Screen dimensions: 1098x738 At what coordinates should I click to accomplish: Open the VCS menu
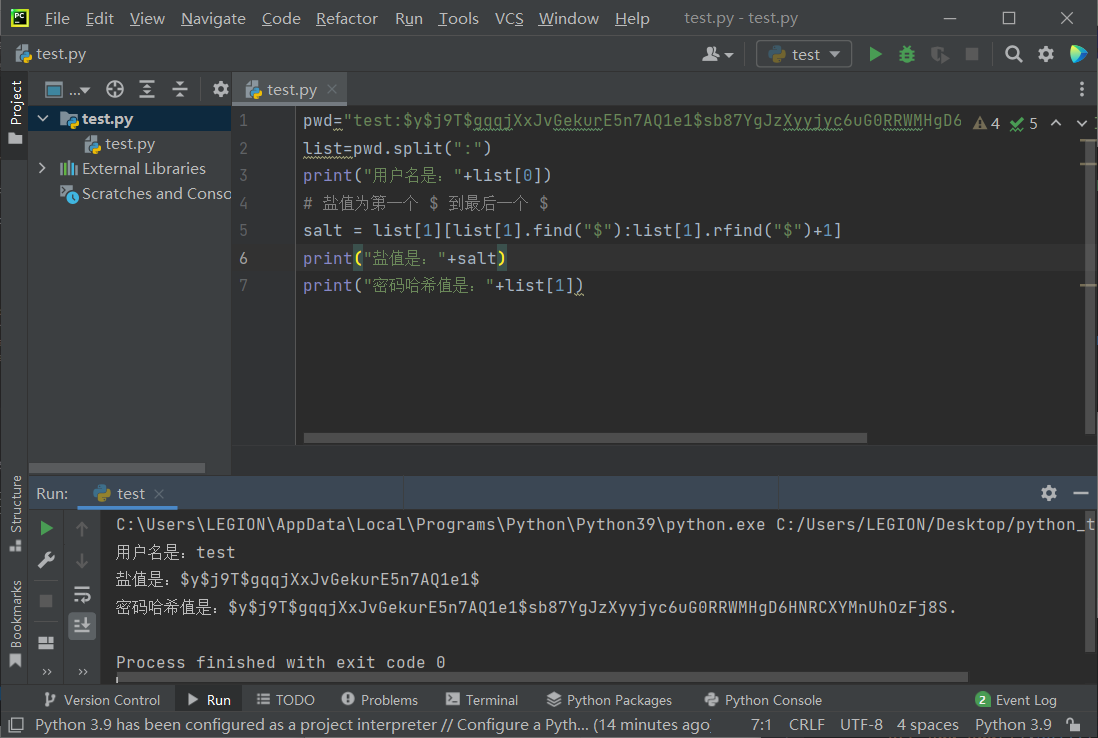509,19
